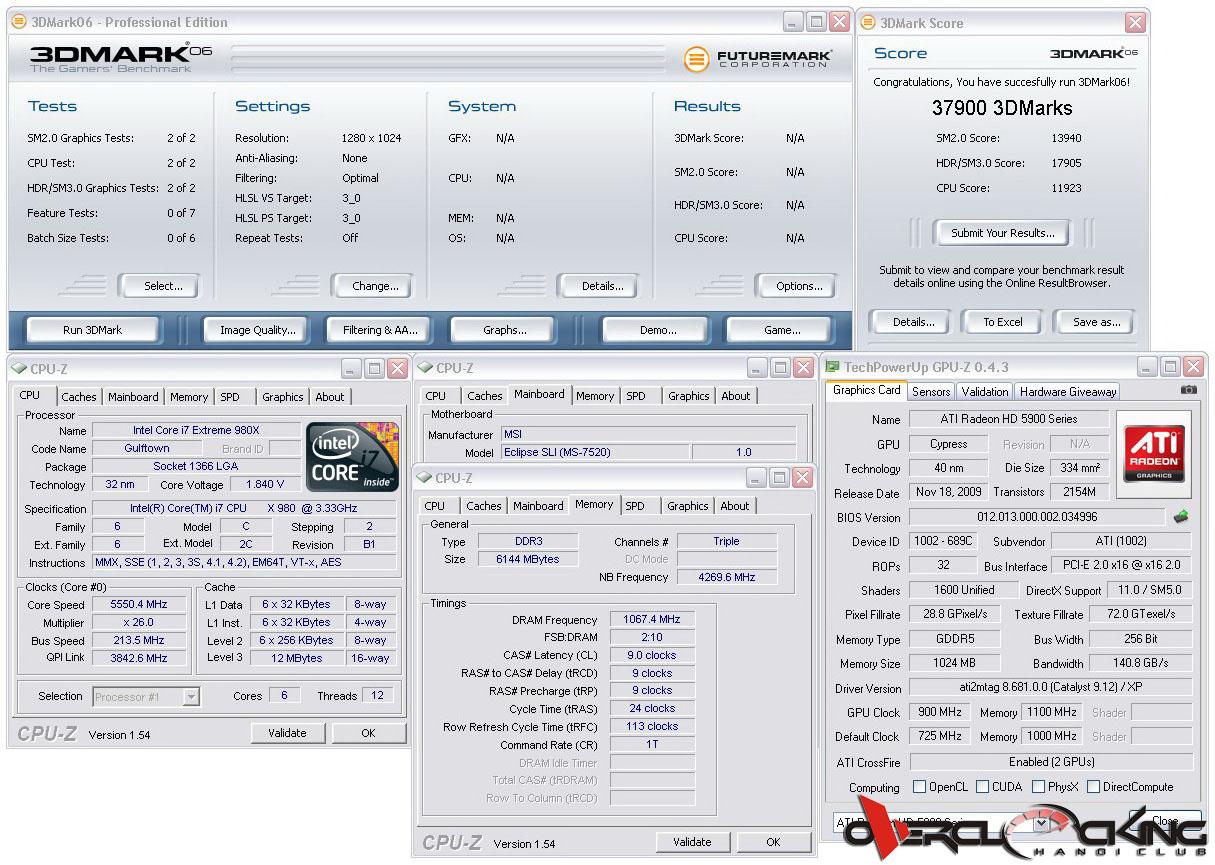
Task: Open the SPD tab in CPU-Z Memory window
Action: click(x=634, y=506)
